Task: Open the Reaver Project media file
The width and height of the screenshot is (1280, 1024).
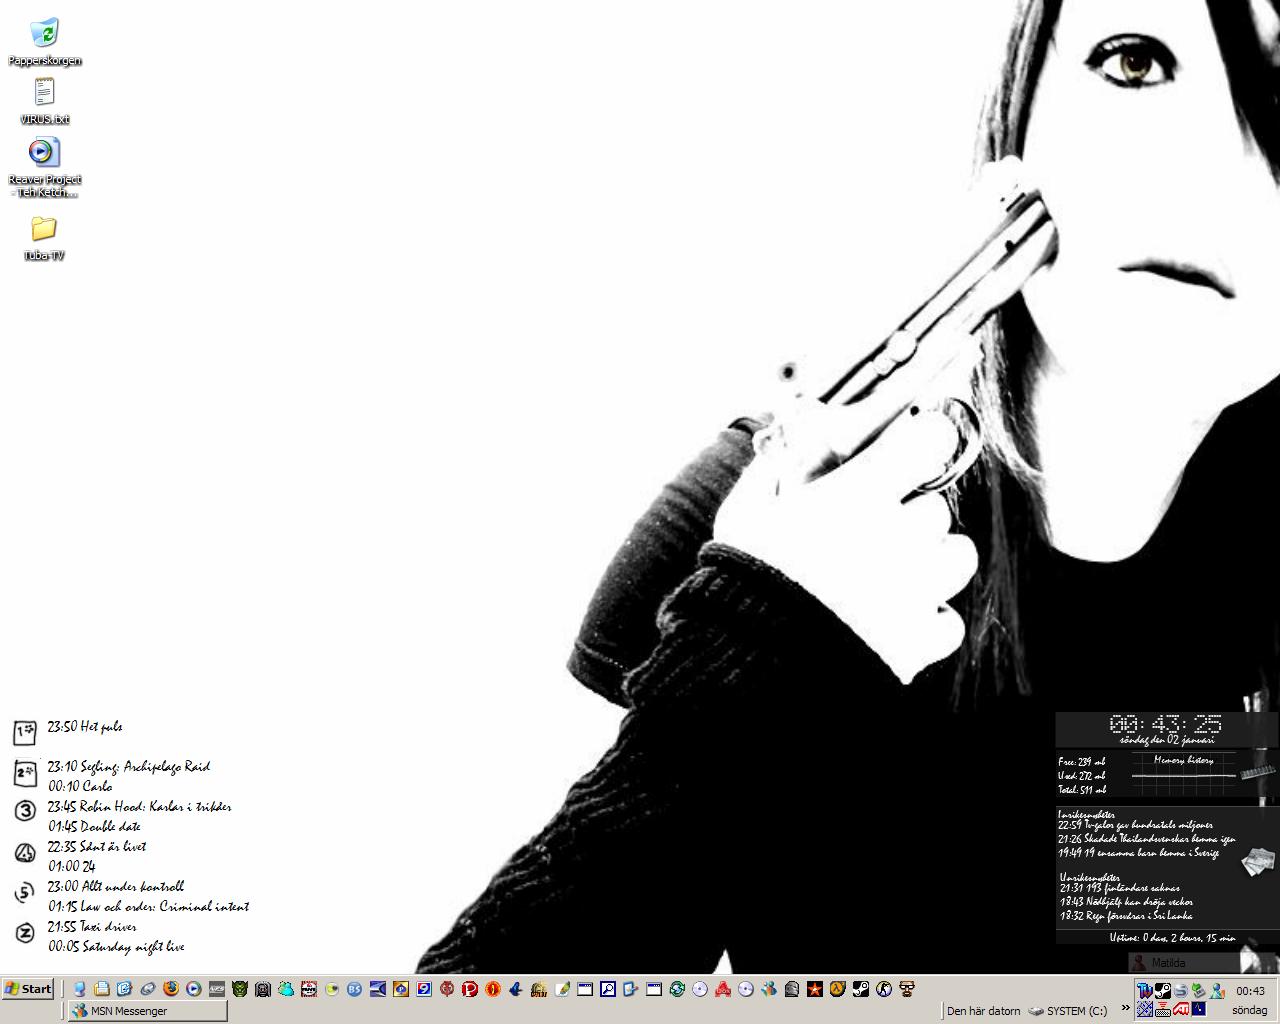Action: (44, 153)
